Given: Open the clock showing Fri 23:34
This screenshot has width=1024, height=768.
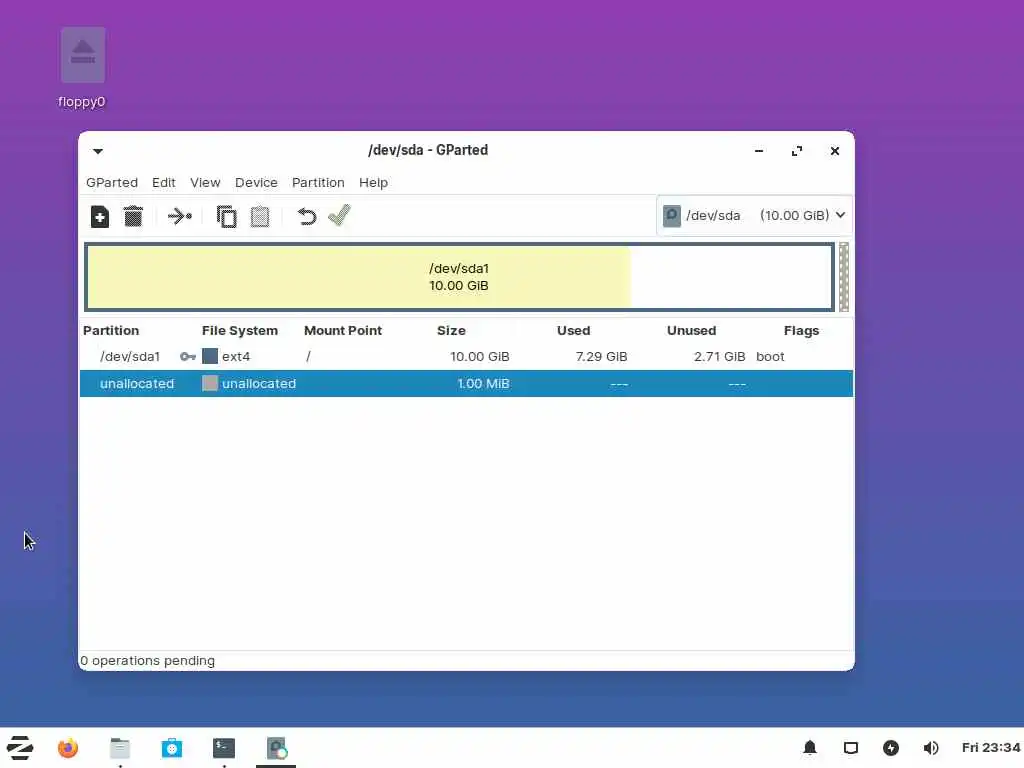Looking at the screenshot, I should 990,747.
